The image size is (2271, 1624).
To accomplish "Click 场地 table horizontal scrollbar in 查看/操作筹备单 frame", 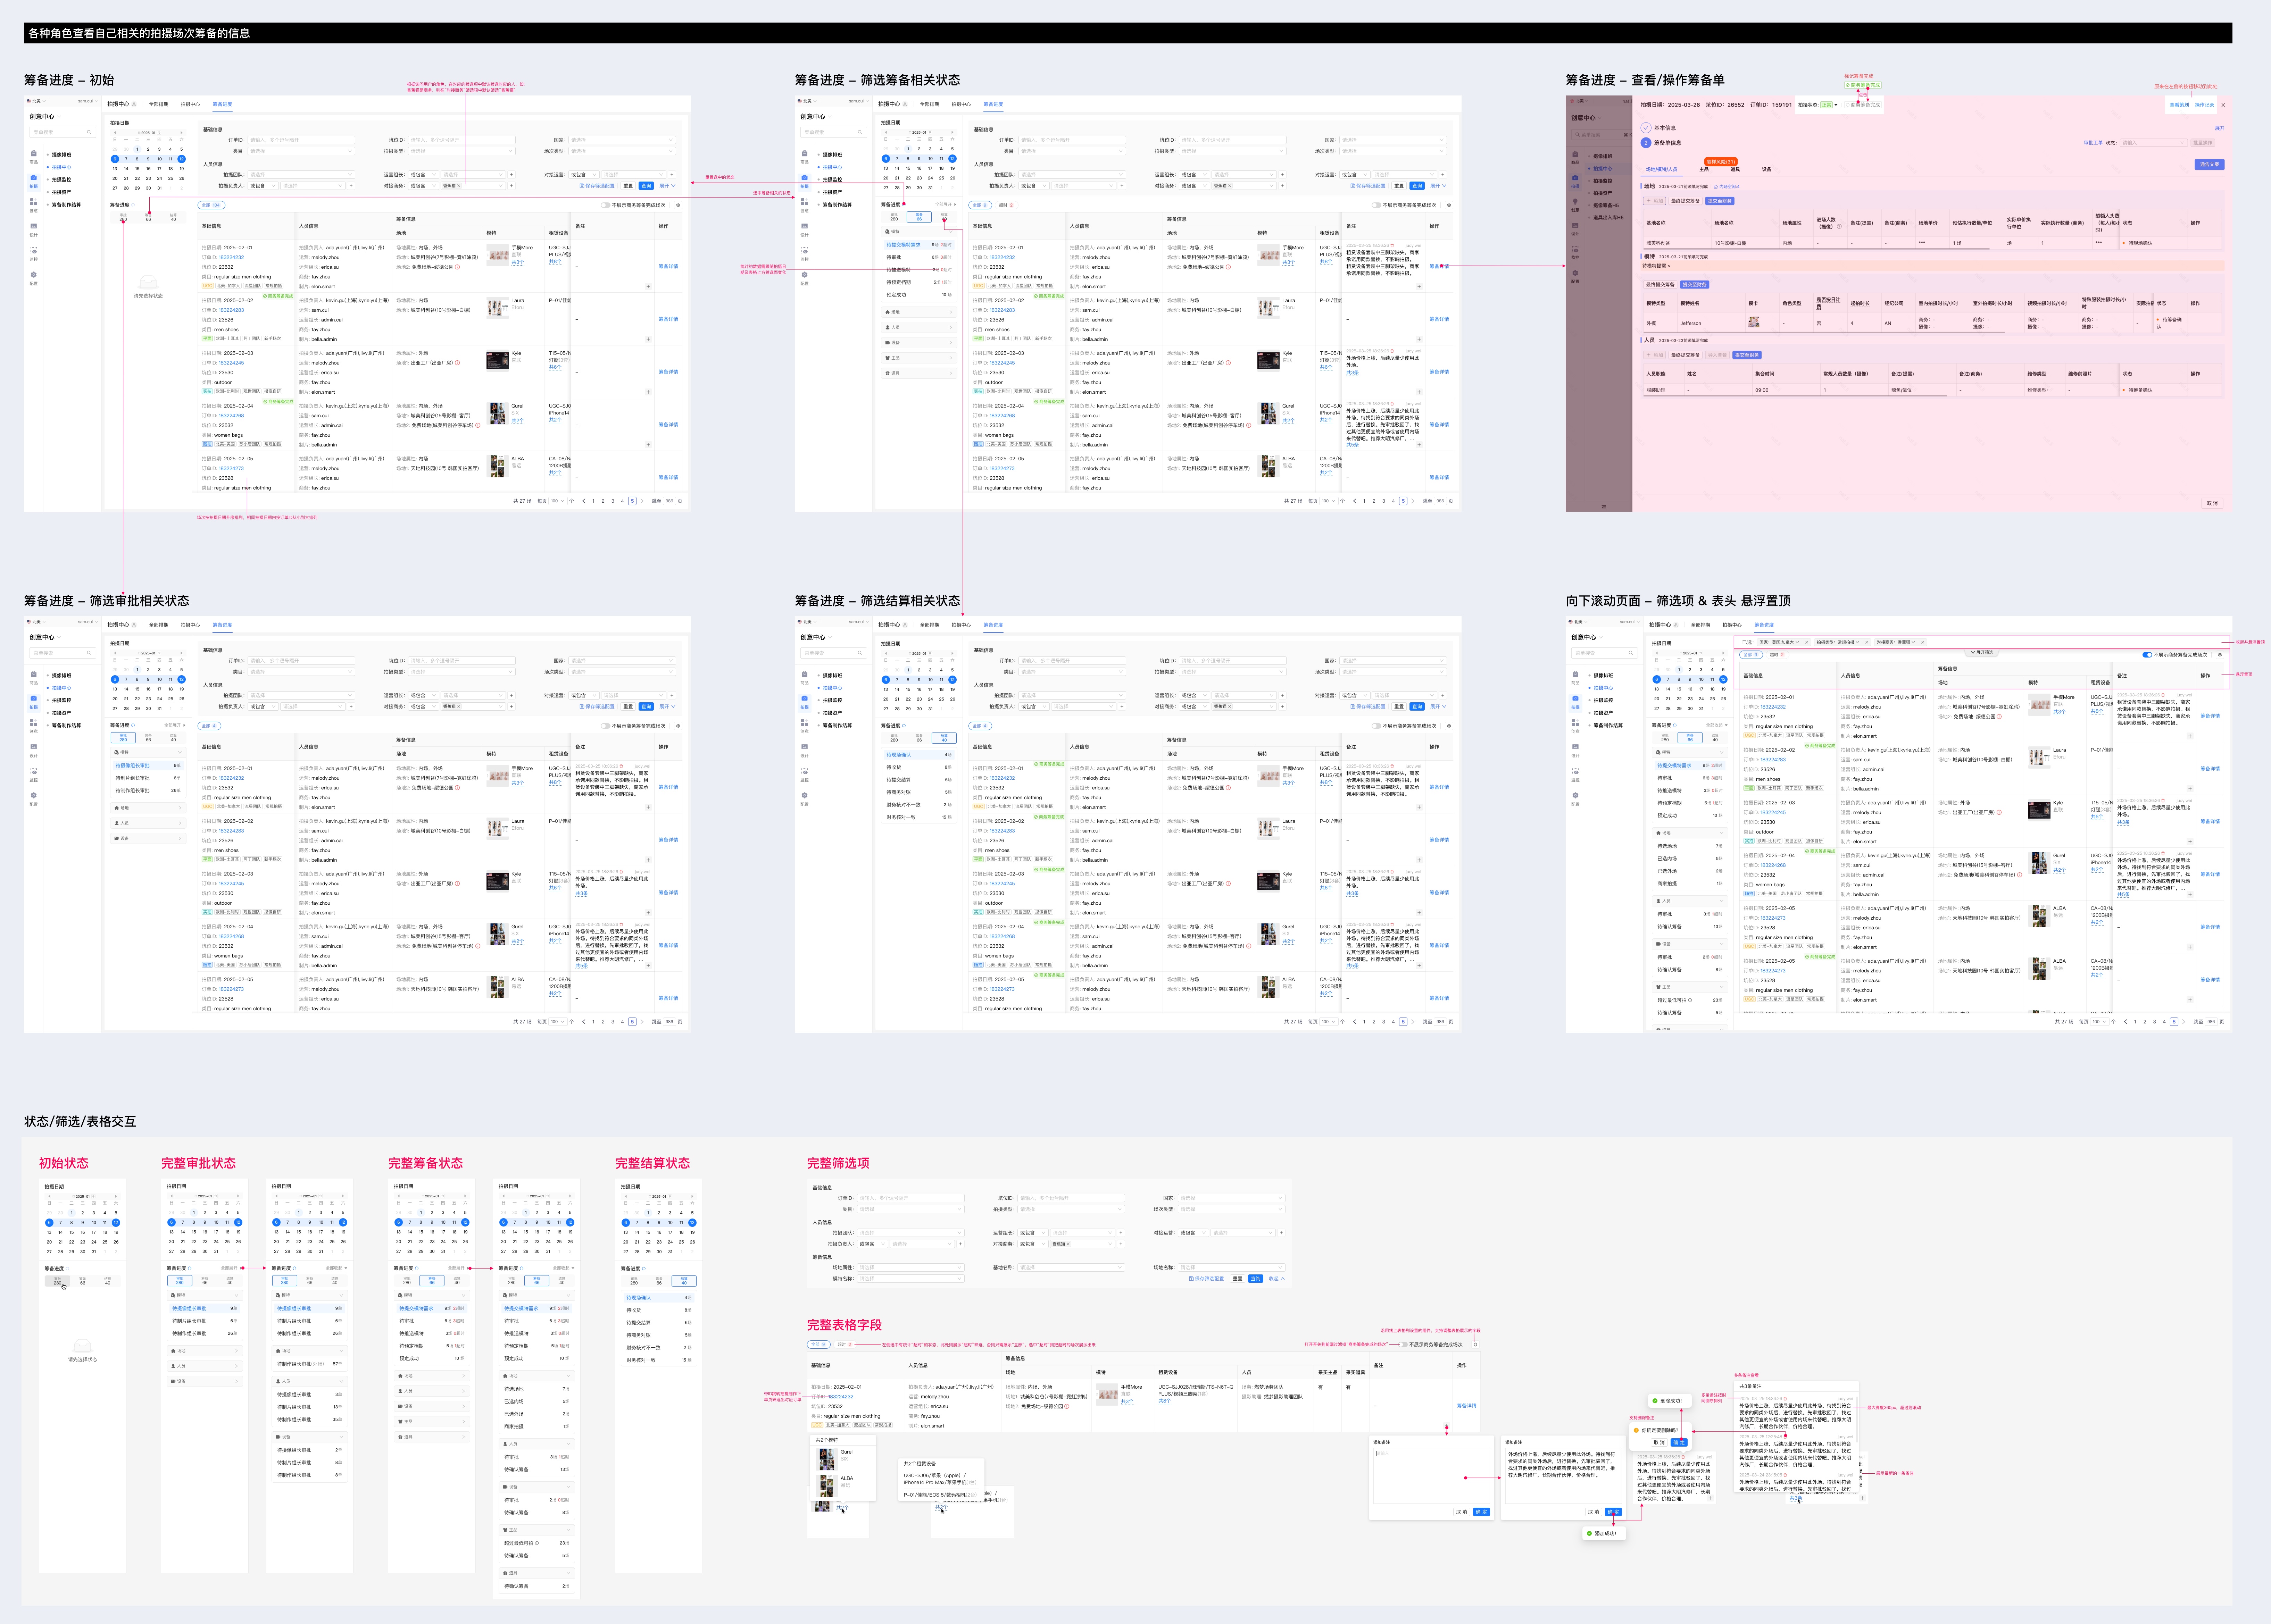I will click(1818, 249).
